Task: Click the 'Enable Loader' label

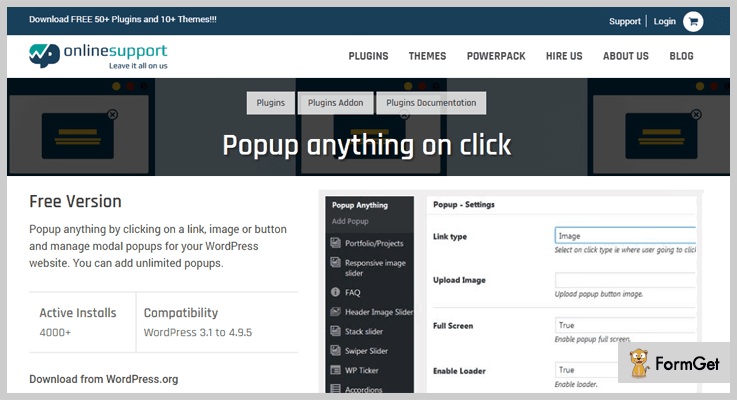Action: 459,371
